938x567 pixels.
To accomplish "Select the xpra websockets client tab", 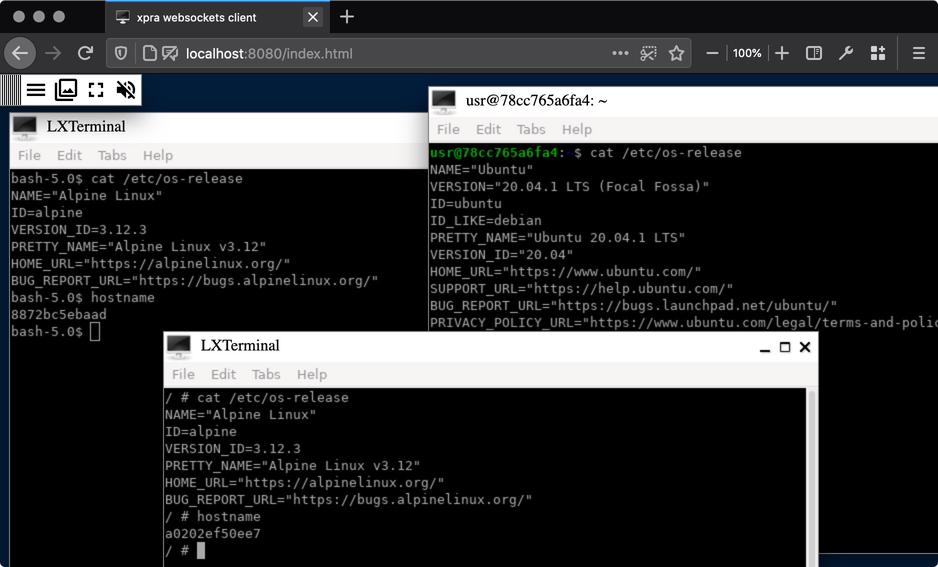I will pos(217,17).
